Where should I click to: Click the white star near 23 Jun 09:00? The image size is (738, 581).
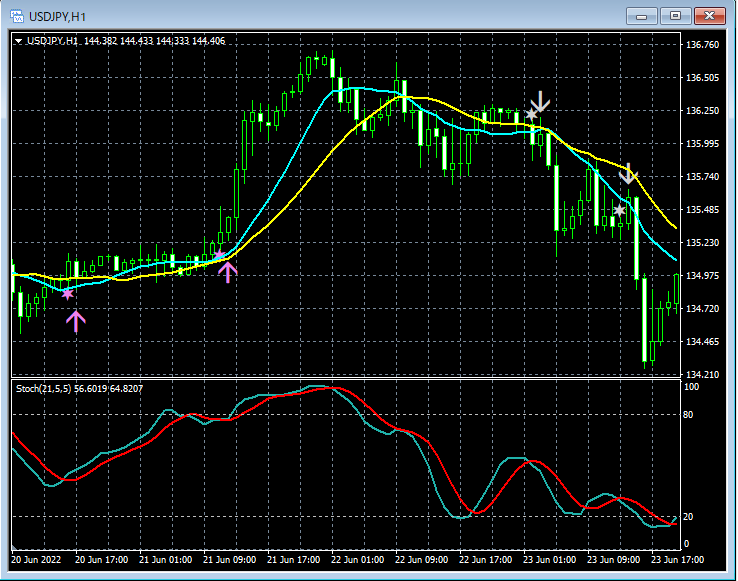pos(619,210)
